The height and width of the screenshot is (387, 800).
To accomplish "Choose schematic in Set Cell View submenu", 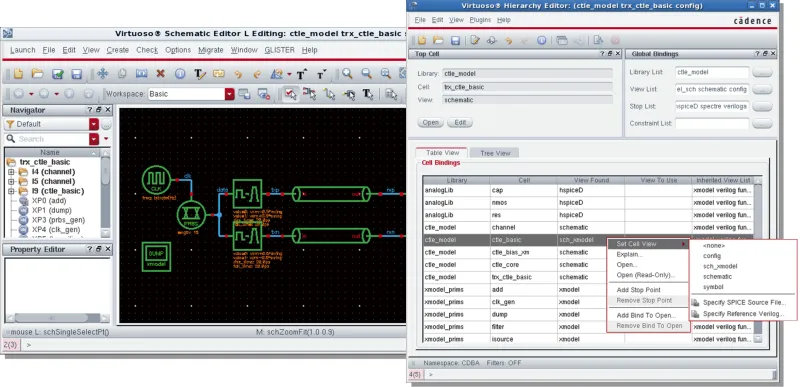I will coord(717,276).
